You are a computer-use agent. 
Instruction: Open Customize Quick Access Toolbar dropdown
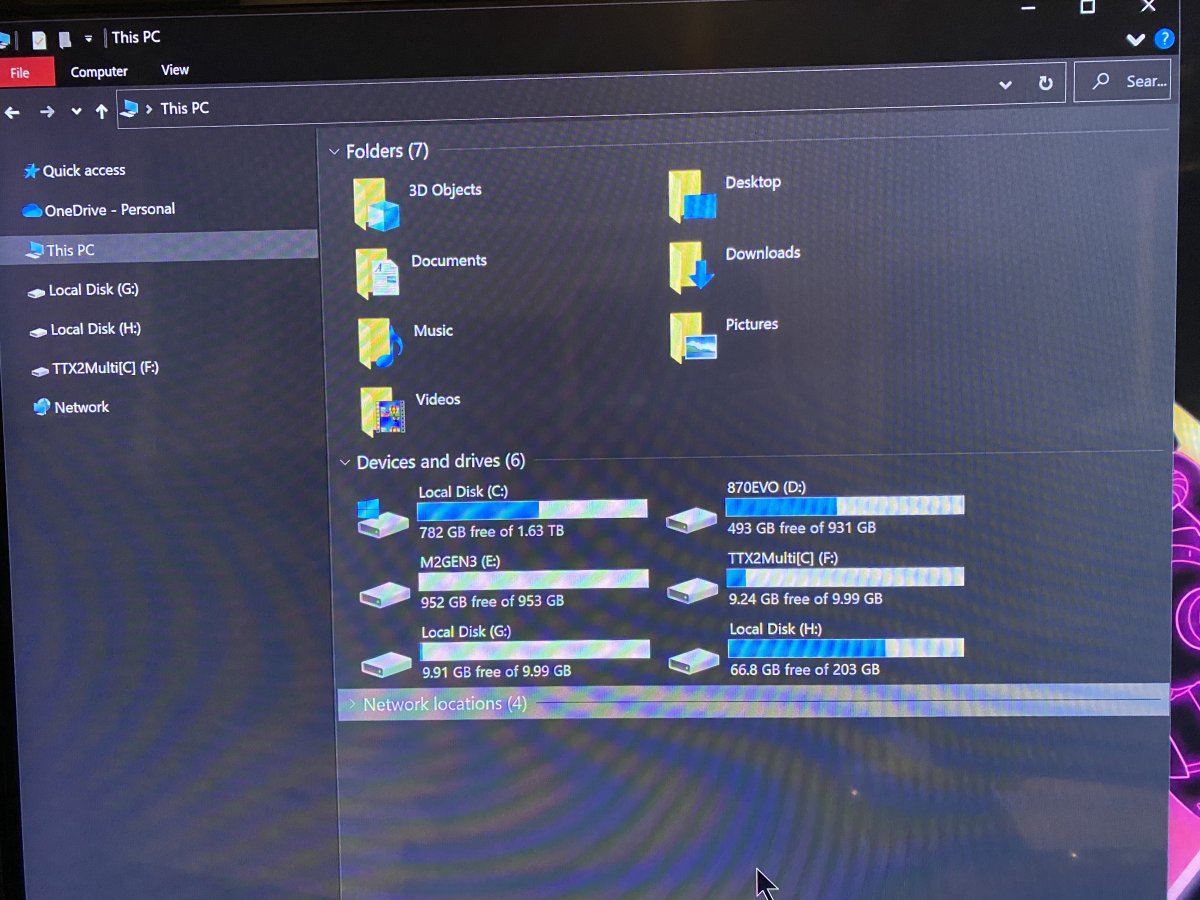[88, 39]
